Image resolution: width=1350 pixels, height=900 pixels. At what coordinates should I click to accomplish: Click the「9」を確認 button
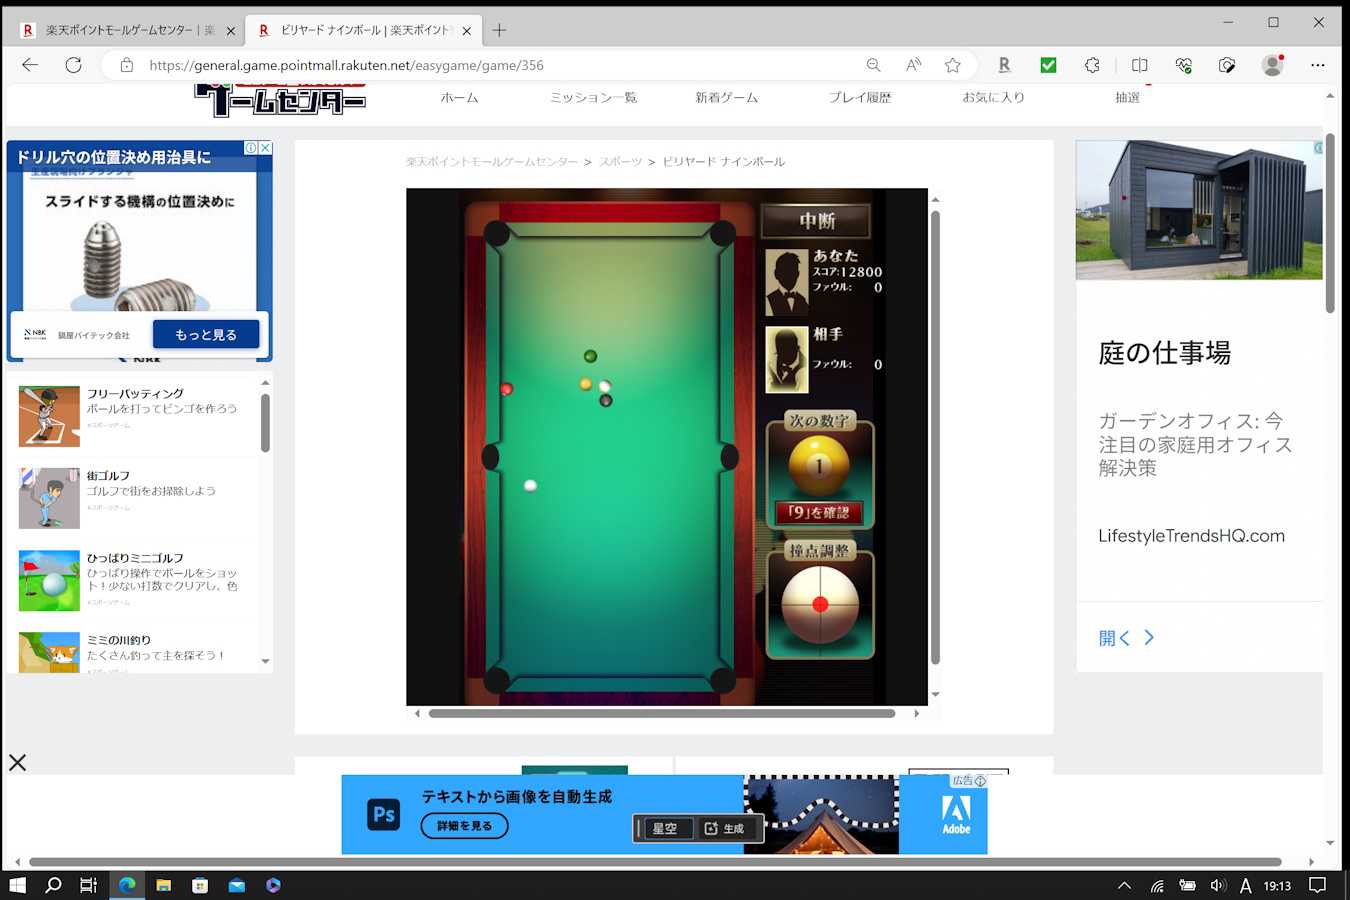point(819,512)
